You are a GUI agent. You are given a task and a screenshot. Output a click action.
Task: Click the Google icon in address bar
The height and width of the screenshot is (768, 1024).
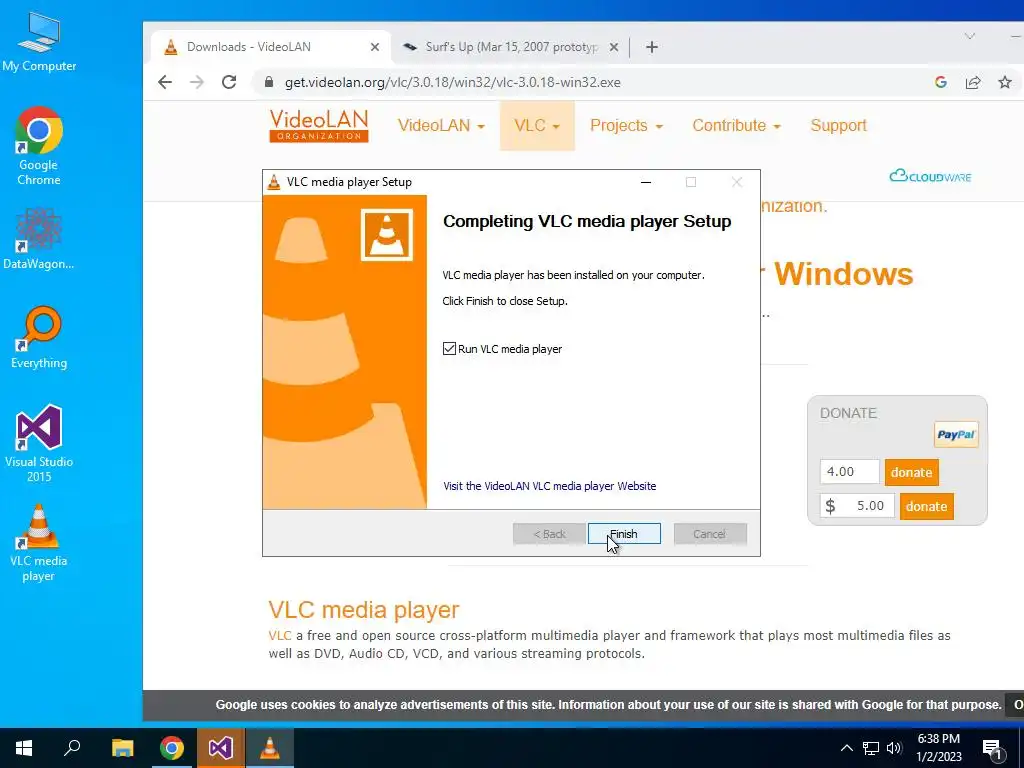click(940, 82)
